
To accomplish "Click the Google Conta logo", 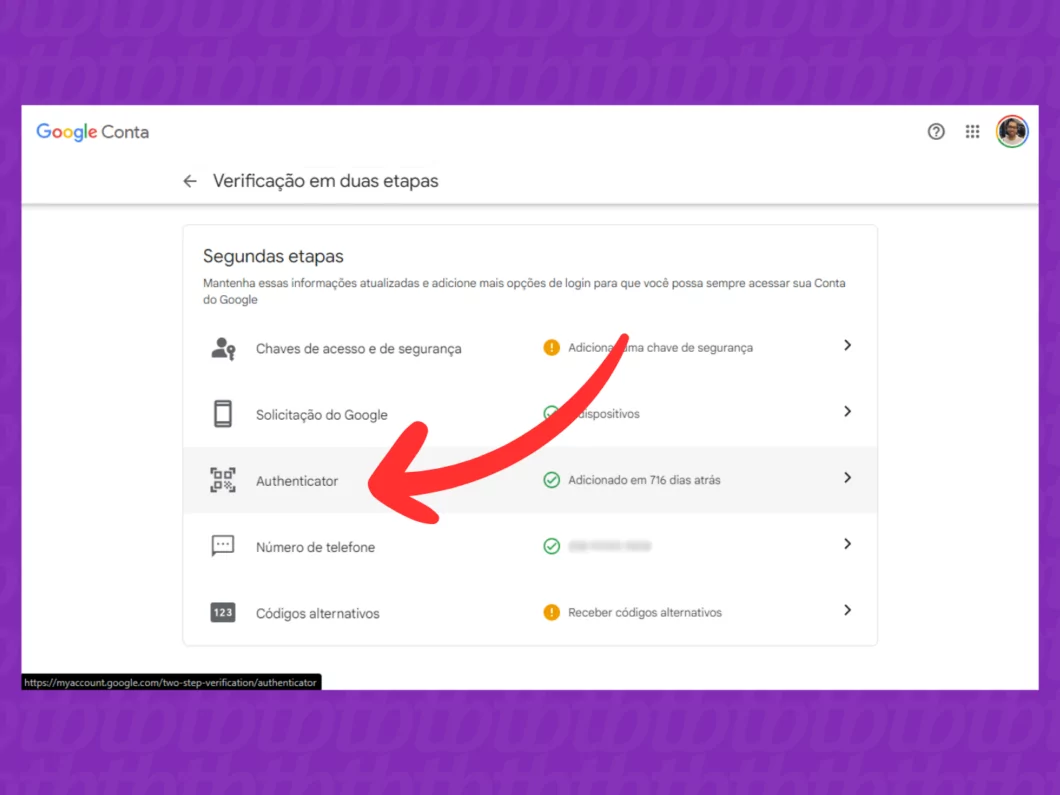I will pos(93,132).
